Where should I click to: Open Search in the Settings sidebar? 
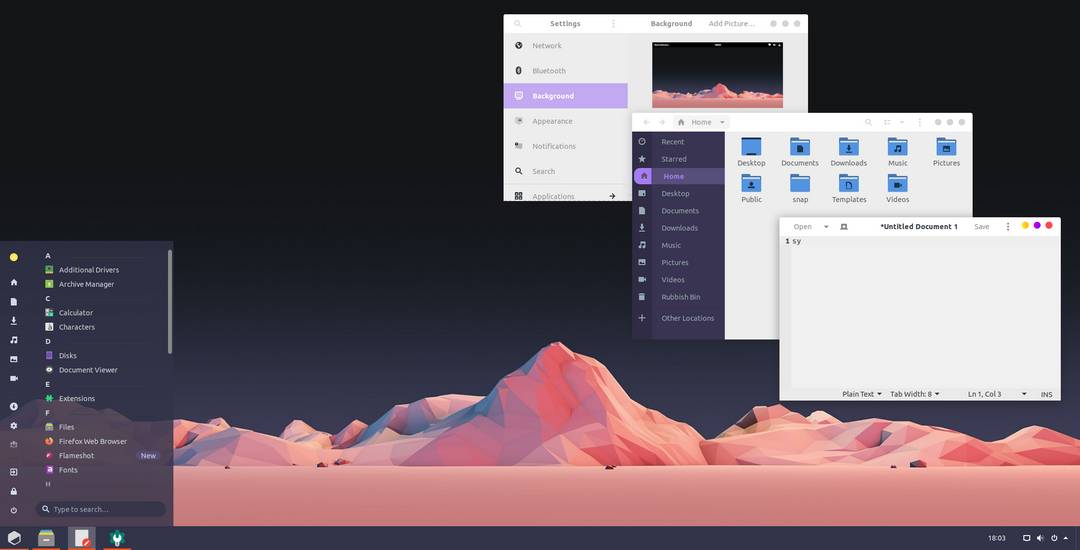click(565, 171)
